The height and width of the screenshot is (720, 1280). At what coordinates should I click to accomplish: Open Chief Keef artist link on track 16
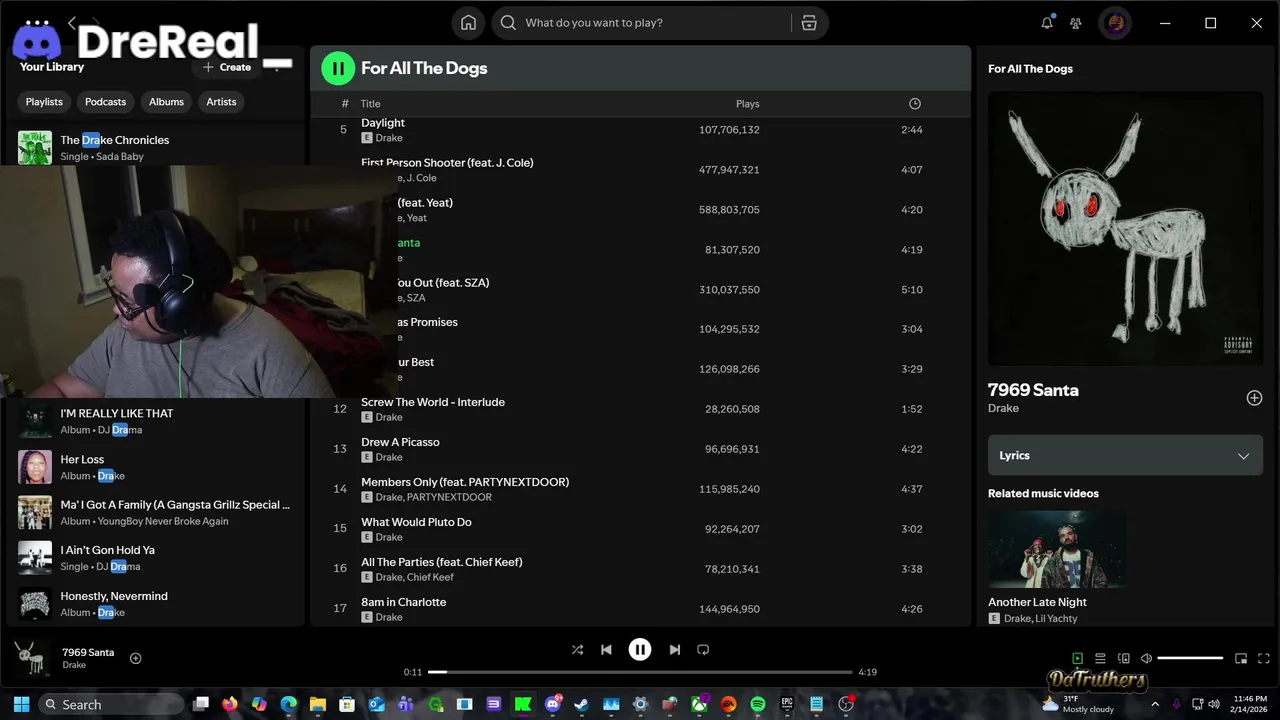430,577
